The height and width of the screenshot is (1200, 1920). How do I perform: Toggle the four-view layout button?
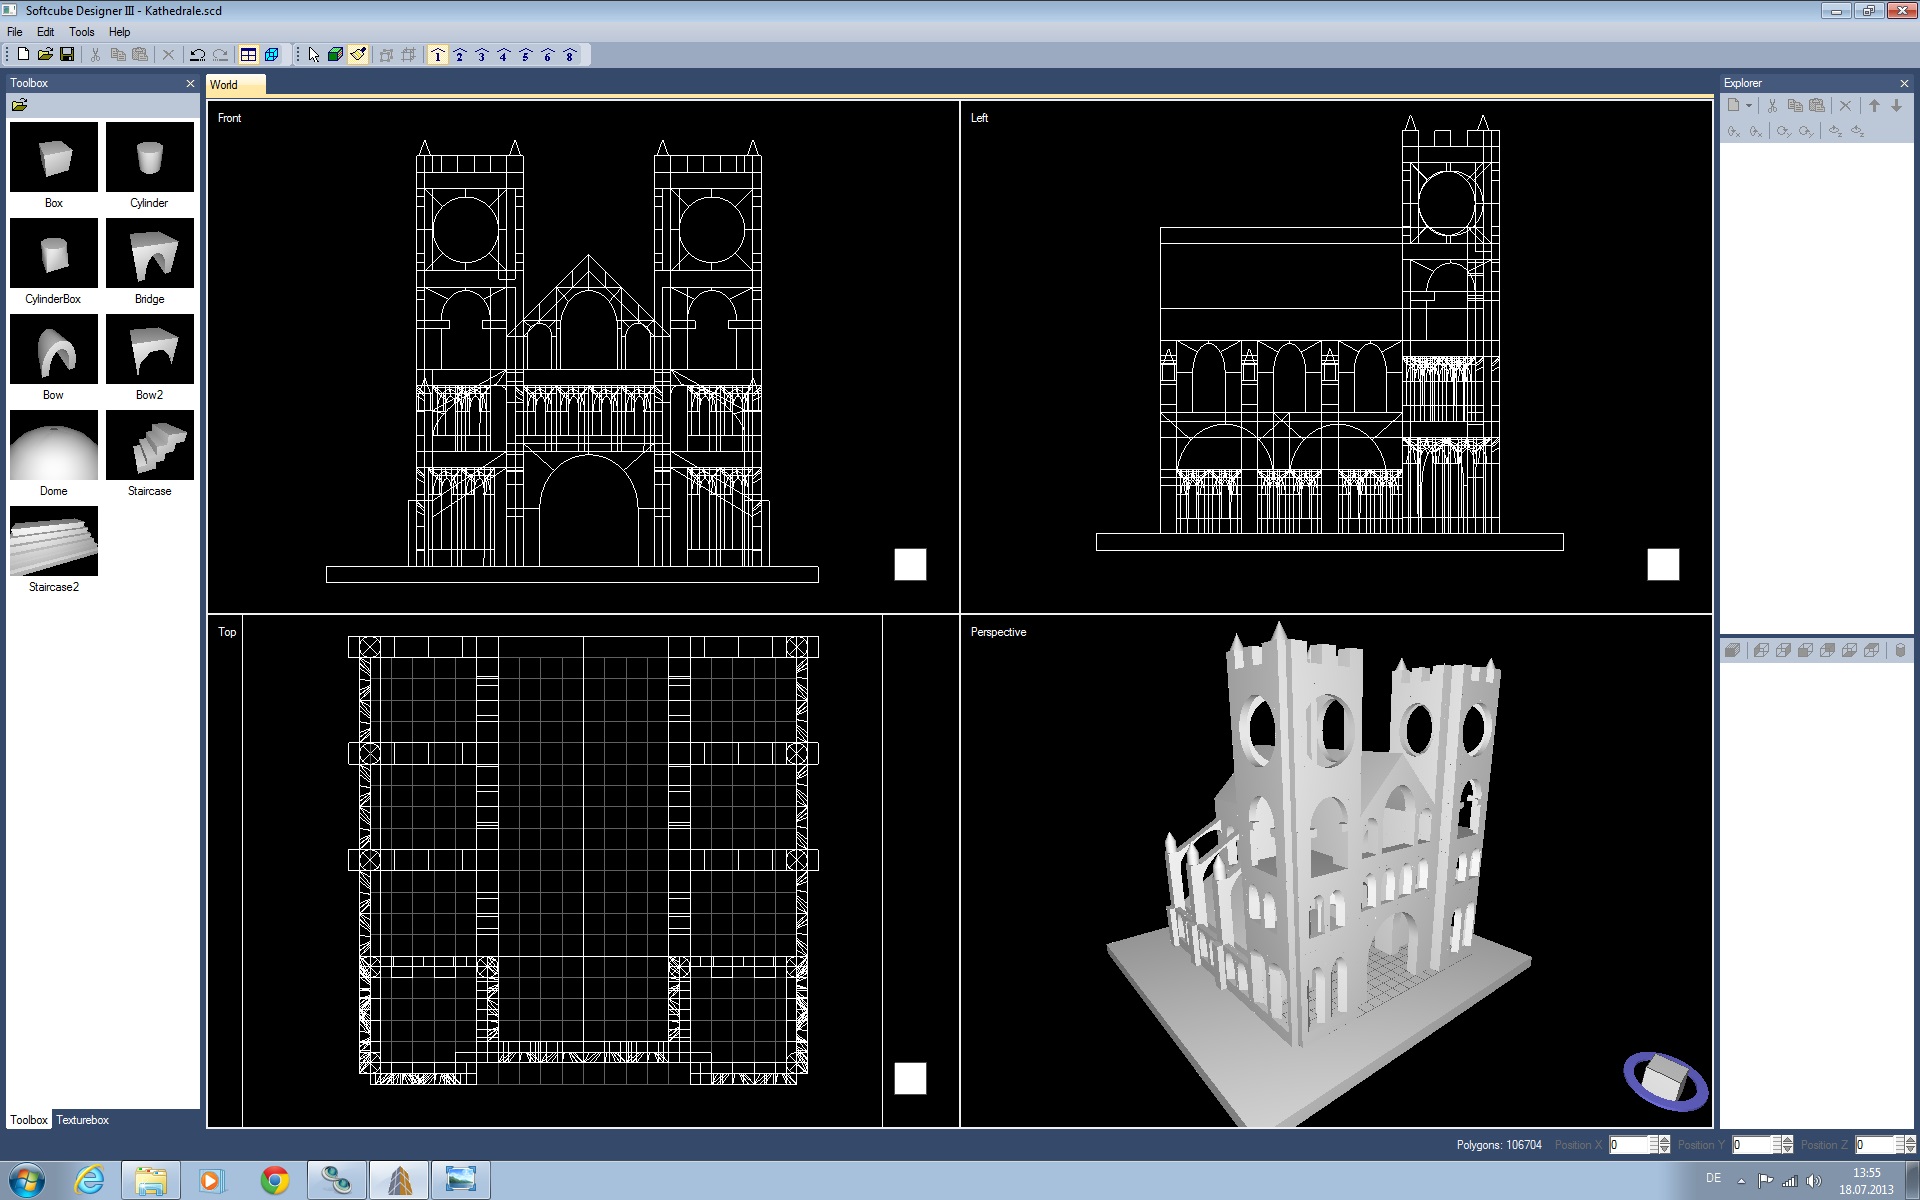pos(249,55)
